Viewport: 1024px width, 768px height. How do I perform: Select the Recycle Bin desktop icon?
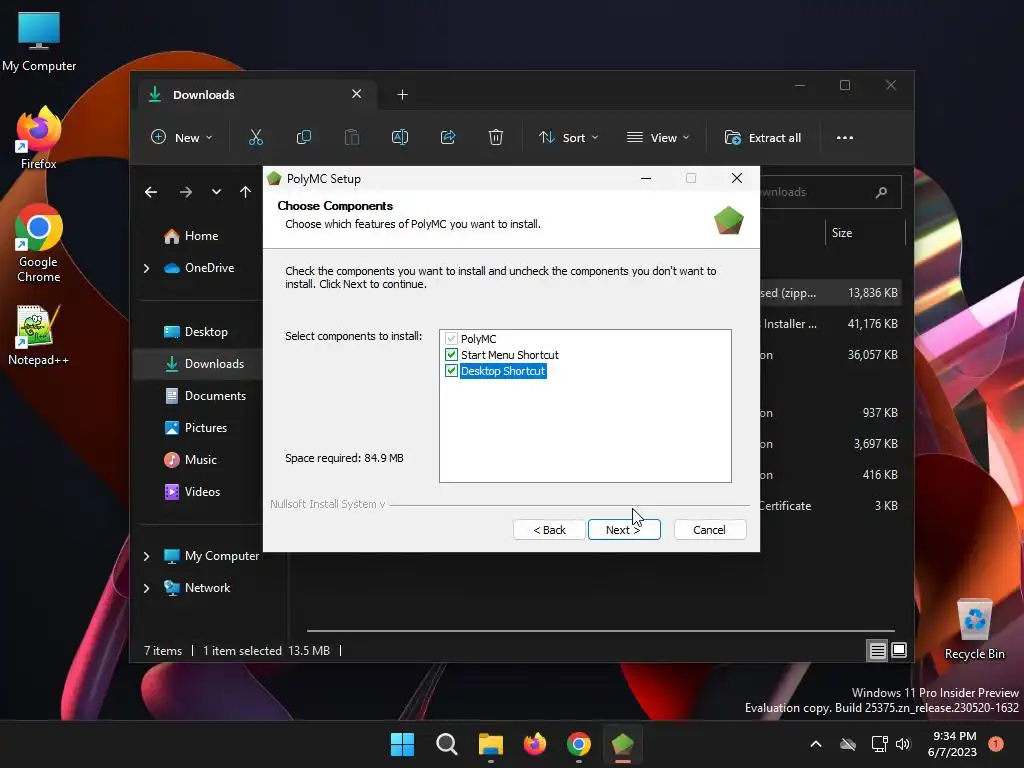click(974, 630)
